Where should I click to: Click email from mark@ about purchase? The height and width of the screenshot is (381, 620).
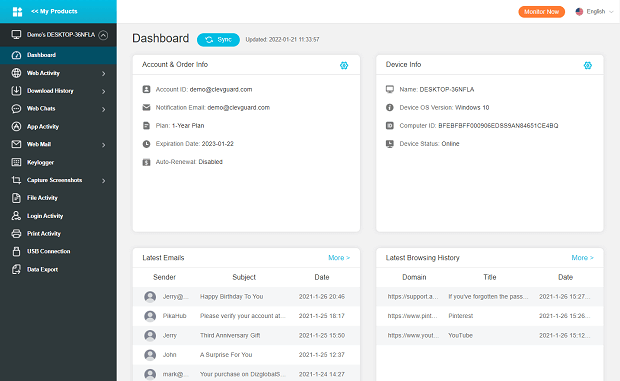(x=246, y=373)
